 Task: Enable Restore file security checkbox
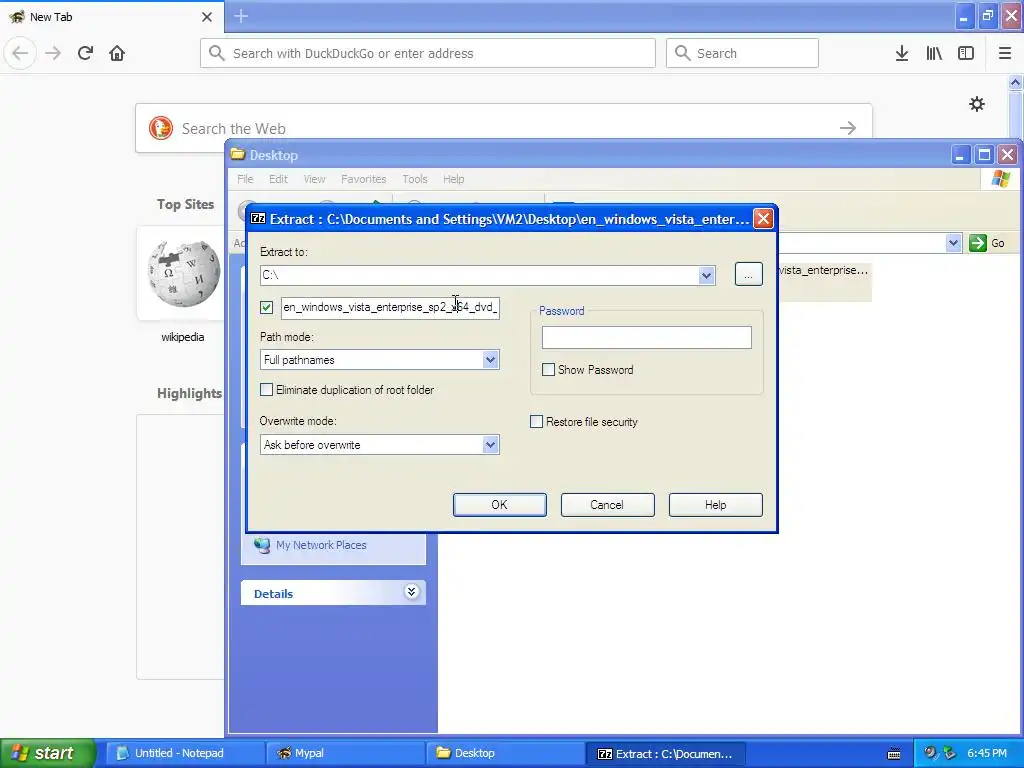pyautogui.click(x=536, y=422)
